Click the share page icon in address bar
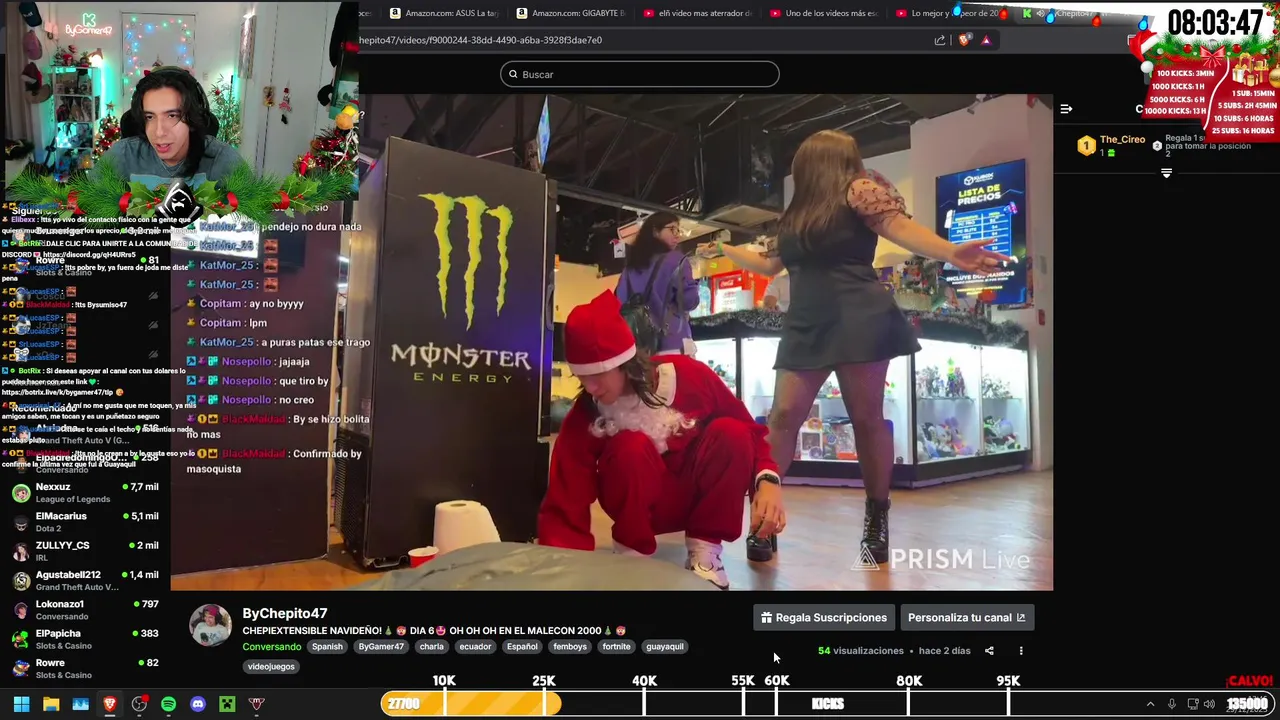The image size is (1280, 720). (940, 40)
